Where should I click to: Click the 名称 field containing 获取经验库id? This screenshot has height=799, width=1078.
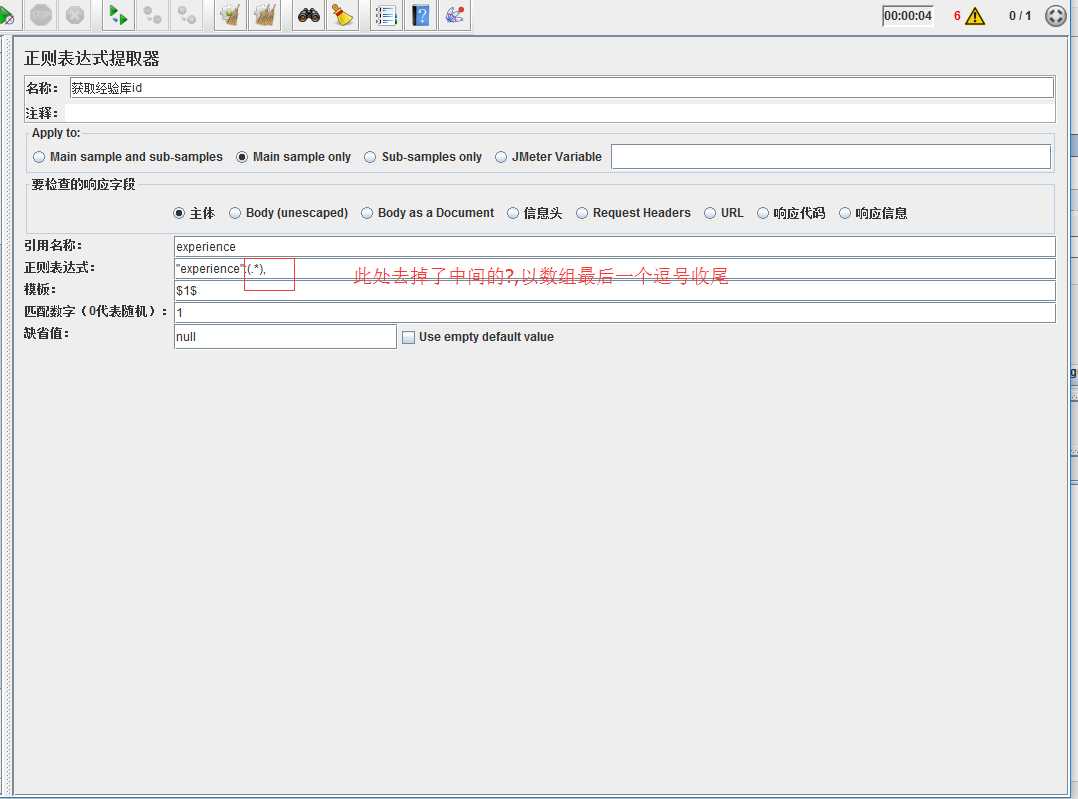coord(561,88)
